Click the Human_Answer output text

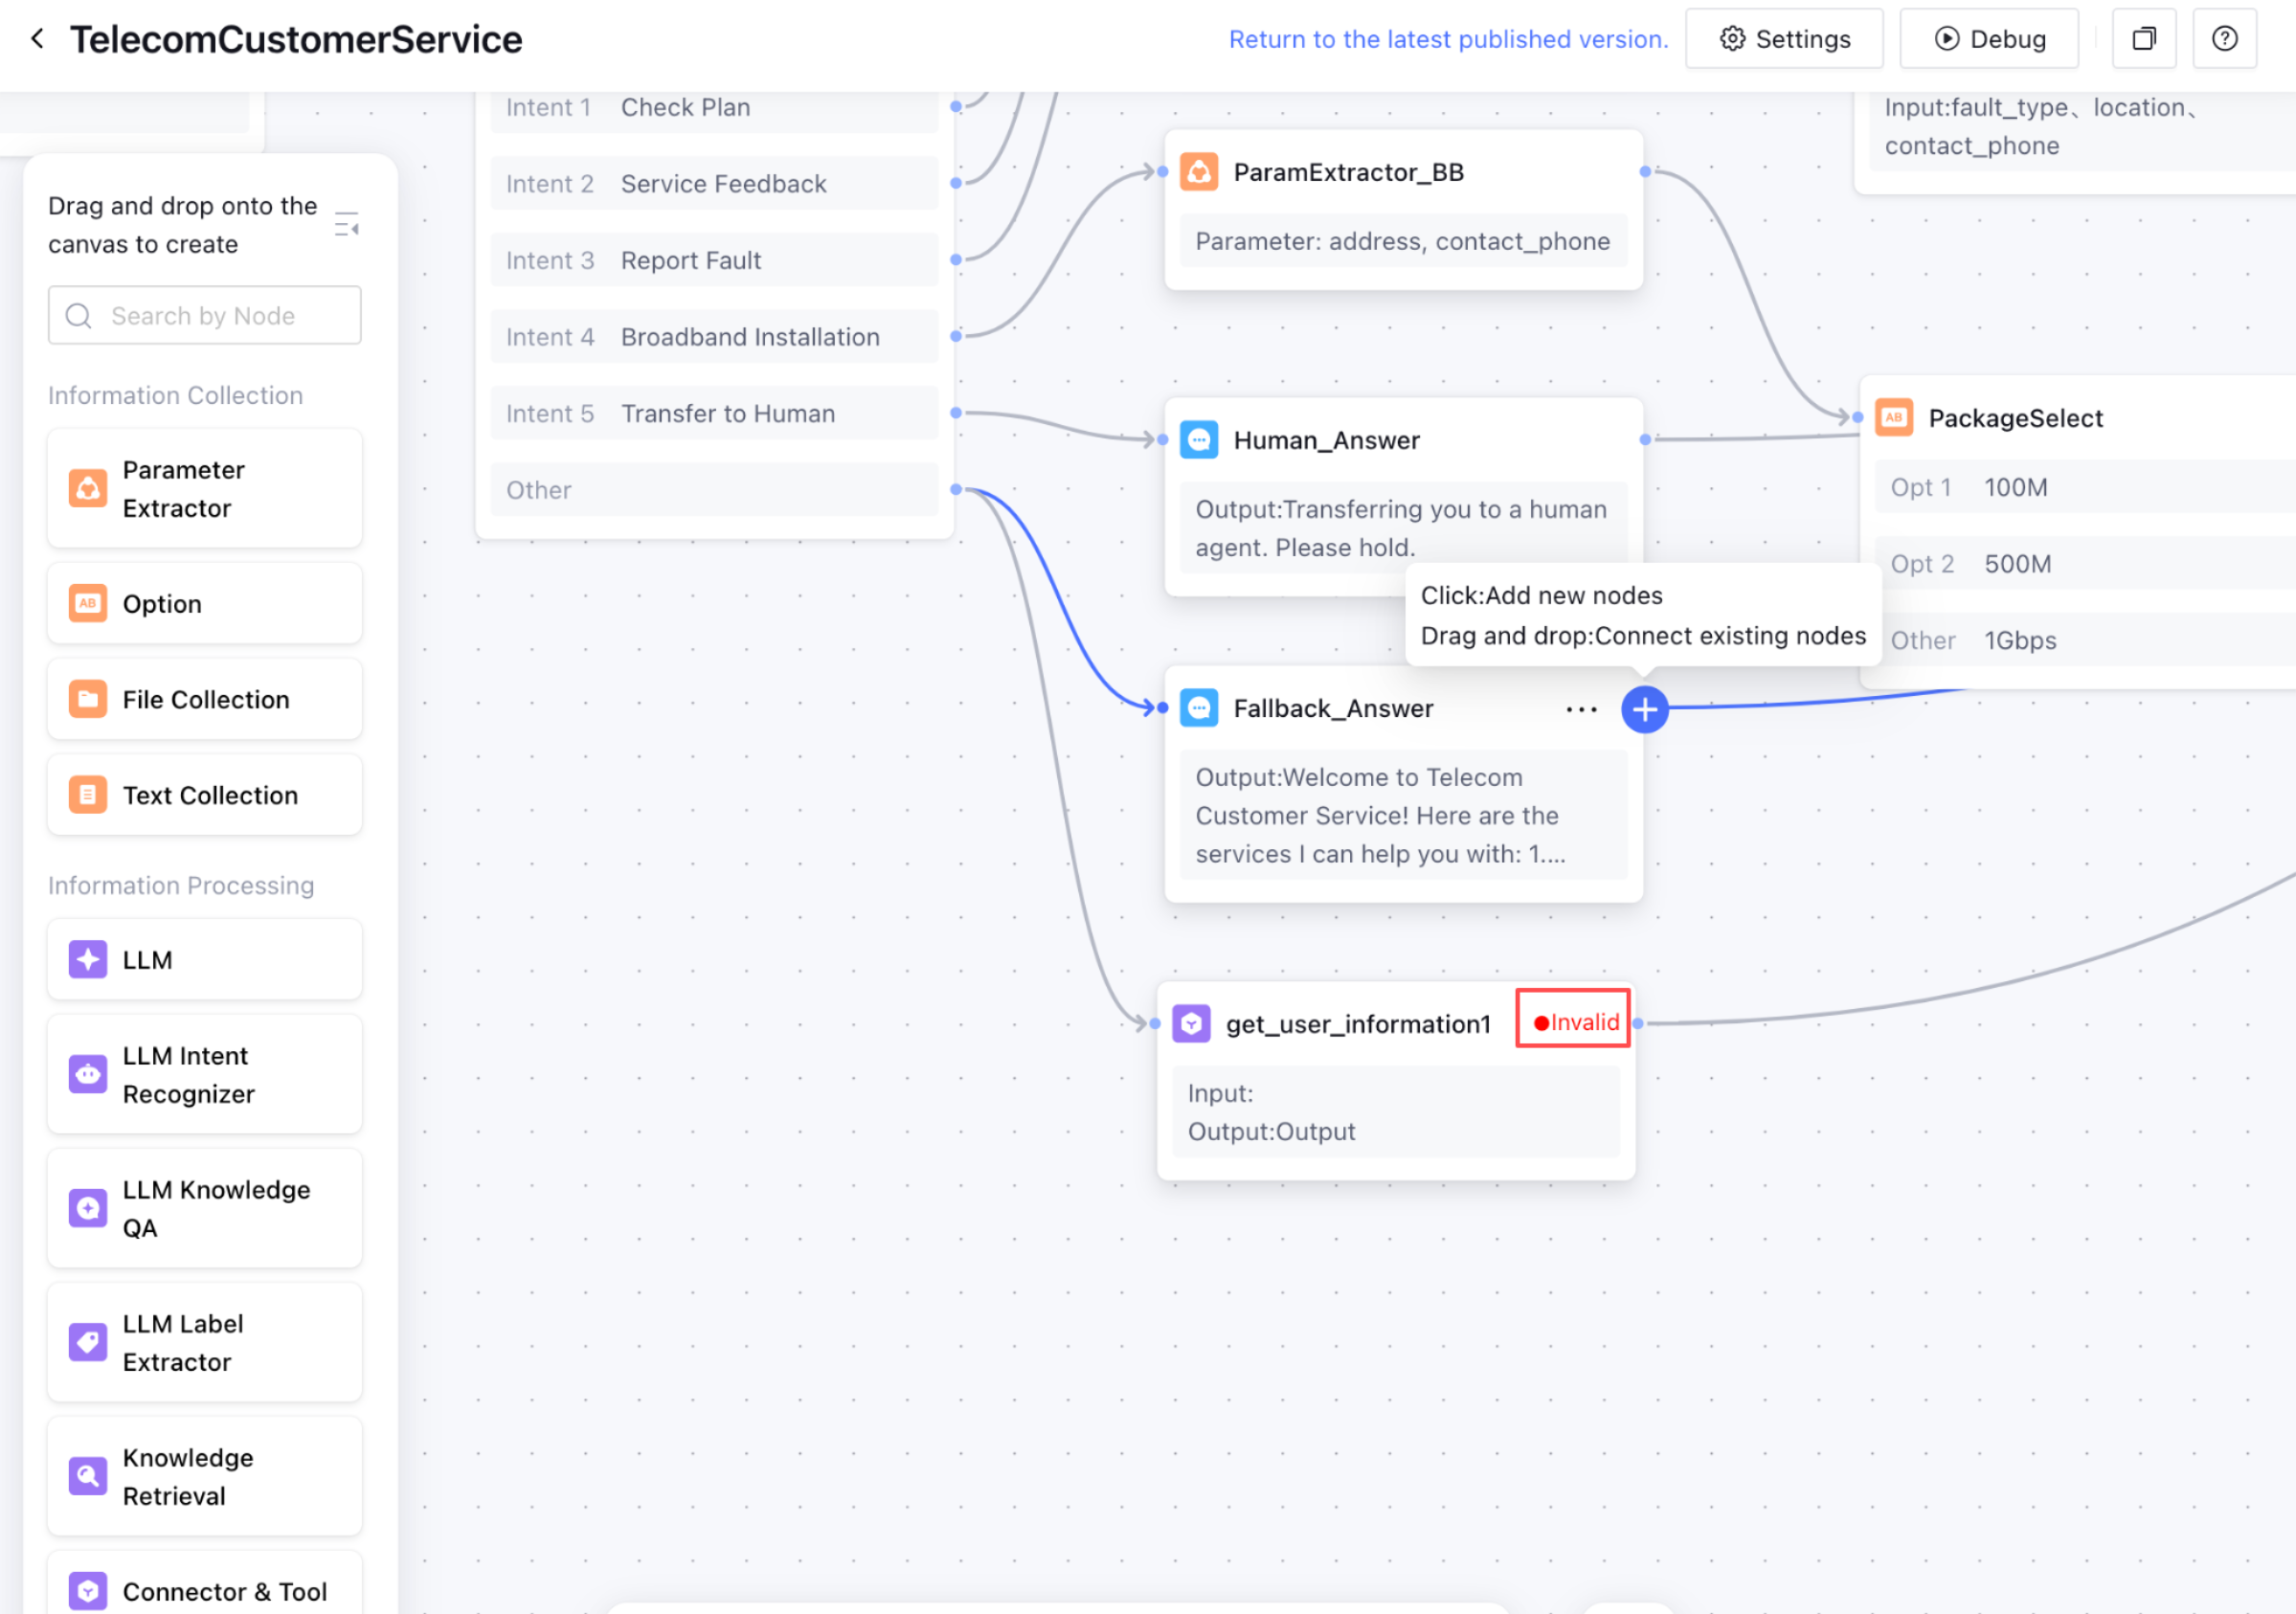click(1403, 529)
